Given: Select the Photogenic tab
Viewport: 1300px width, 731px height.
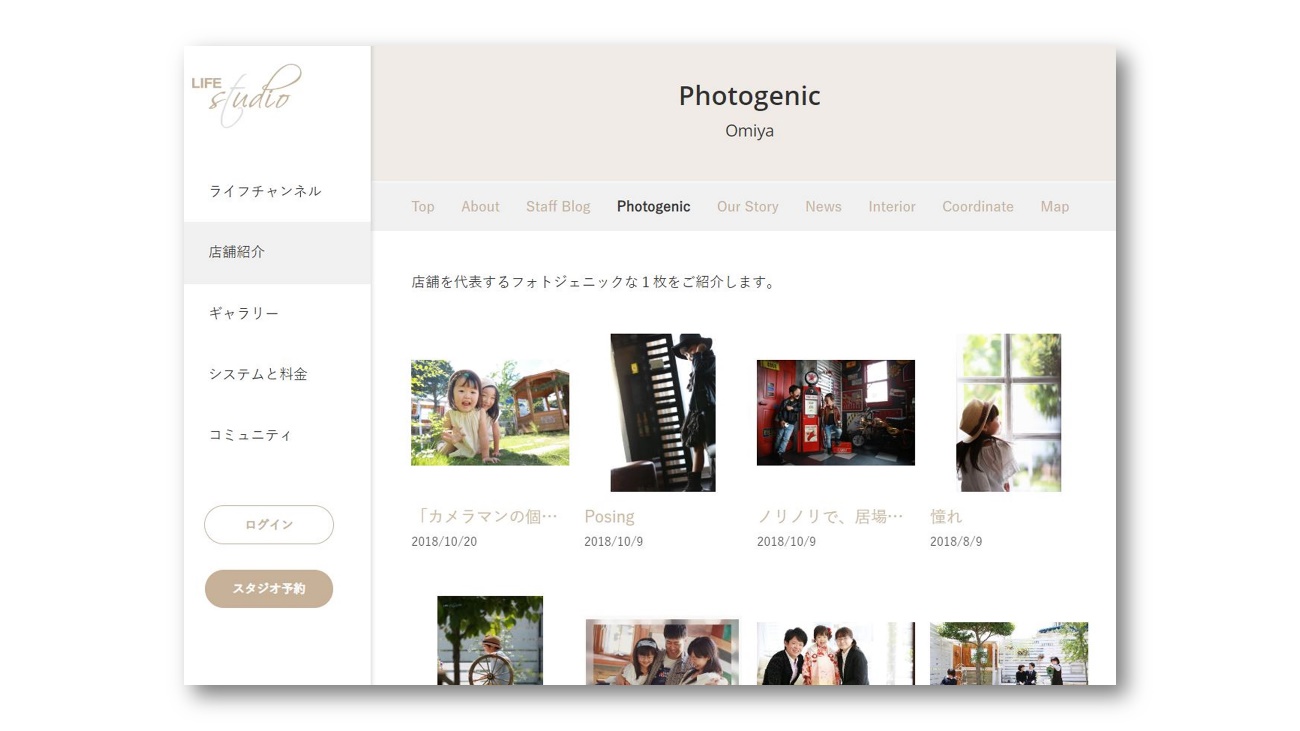Looking at the screenshot, I should tap(654, 207).
